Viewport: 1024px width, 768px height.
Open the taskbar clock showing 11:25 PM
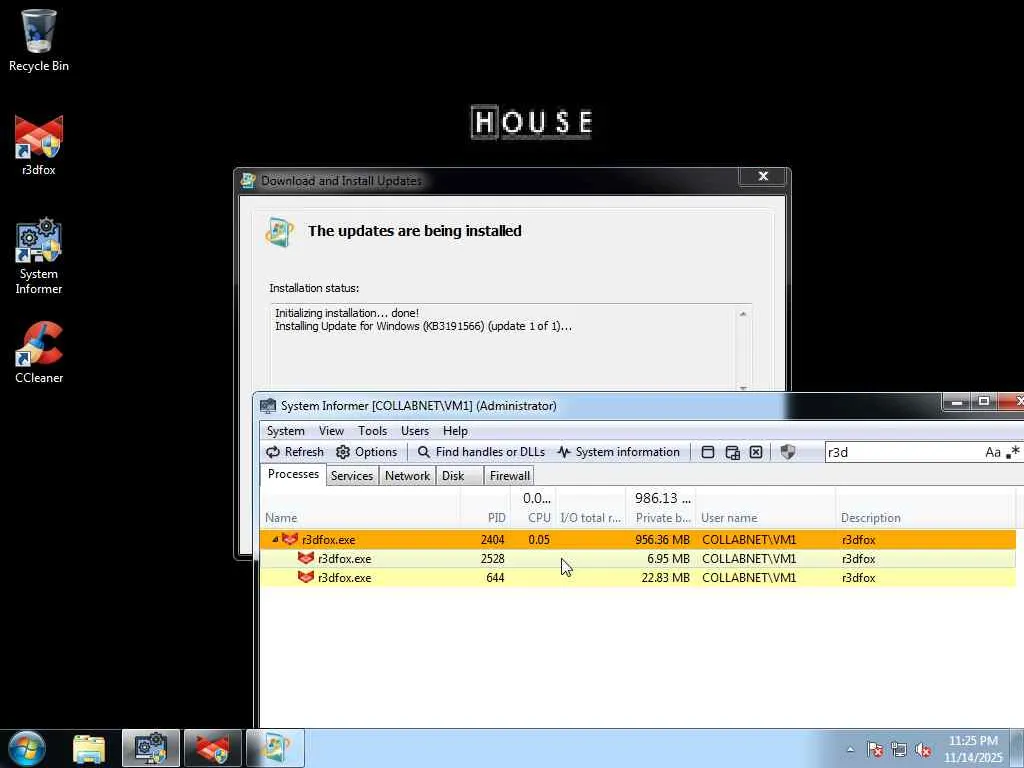(973, 750)
